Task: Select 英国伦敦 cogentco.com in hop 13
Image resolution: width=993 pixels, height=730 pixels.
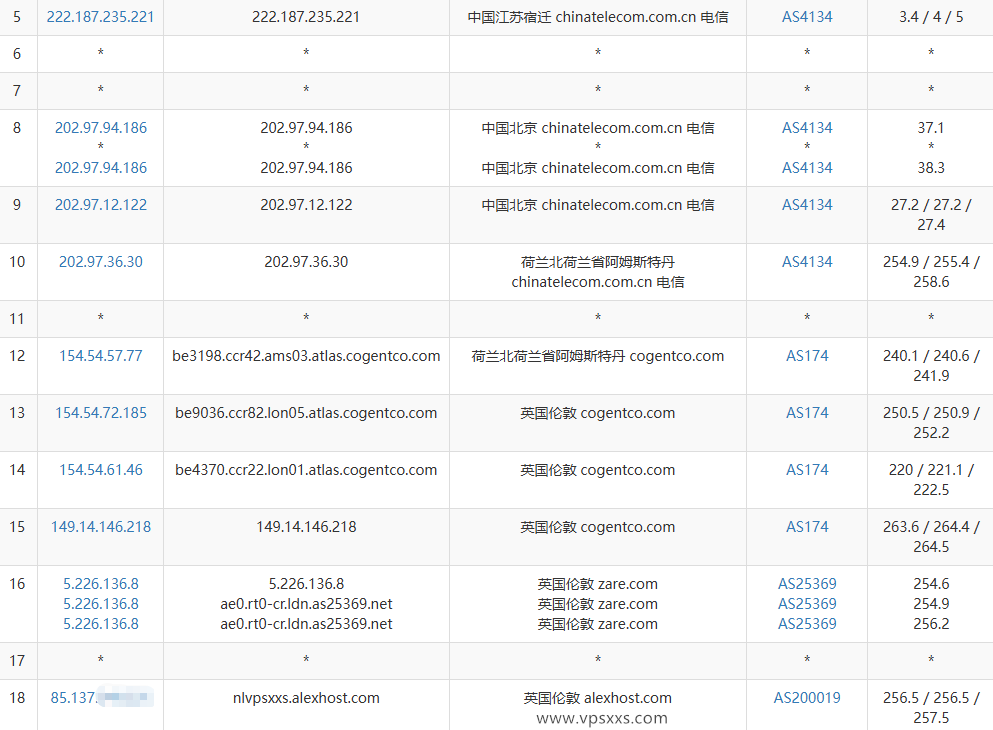Action: (x=598, y=413)
